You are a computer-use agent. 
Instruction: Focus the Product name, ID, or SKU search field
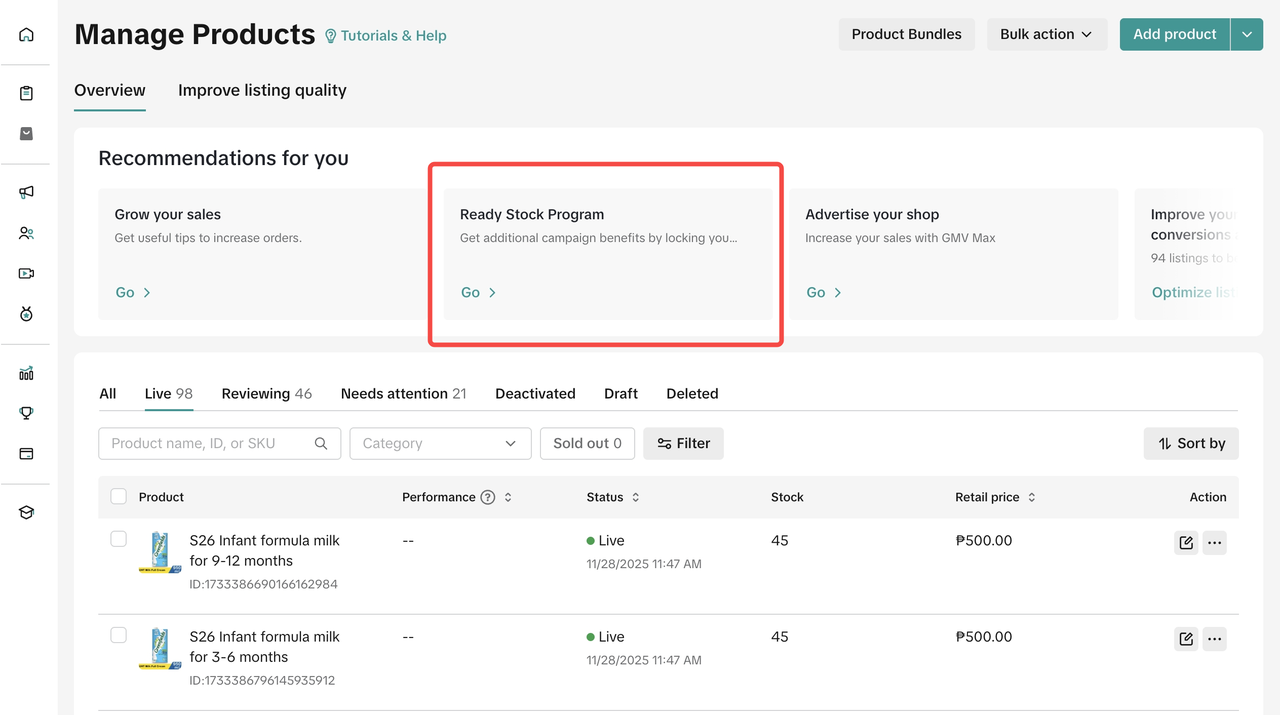(x=210, y=443)
